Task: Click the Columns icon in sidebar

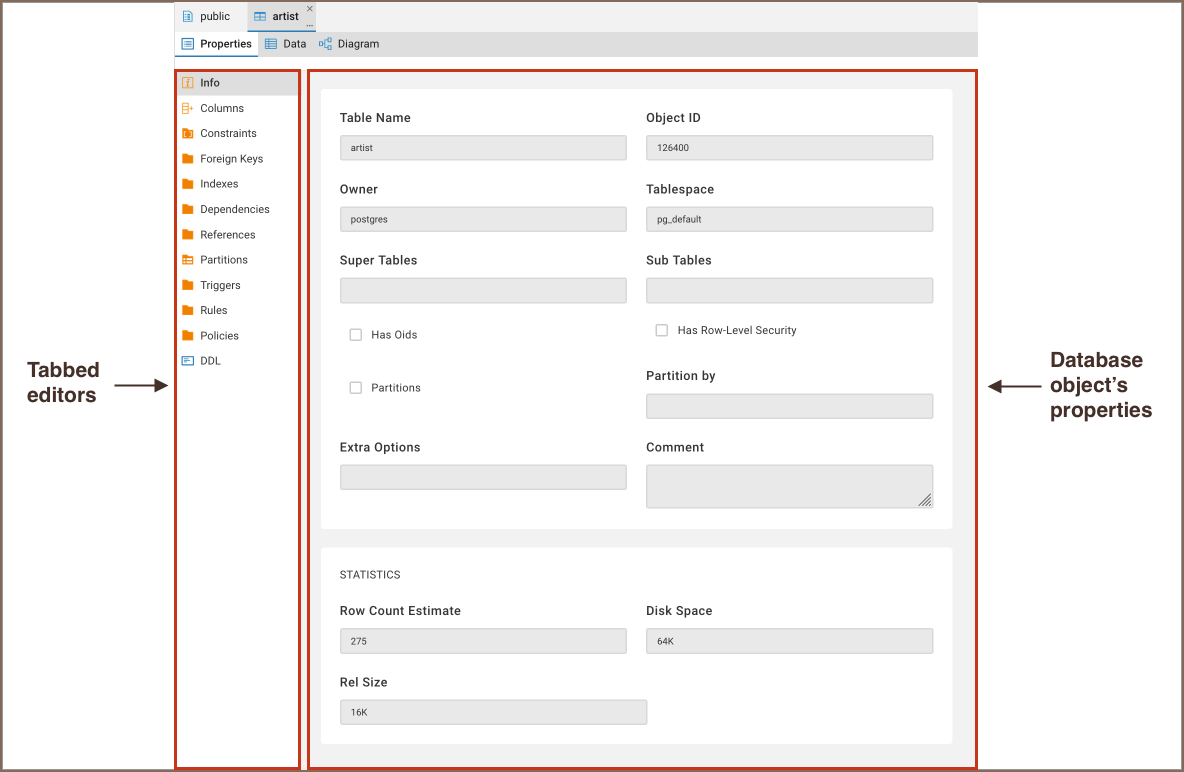Action: tap(187, 108)
